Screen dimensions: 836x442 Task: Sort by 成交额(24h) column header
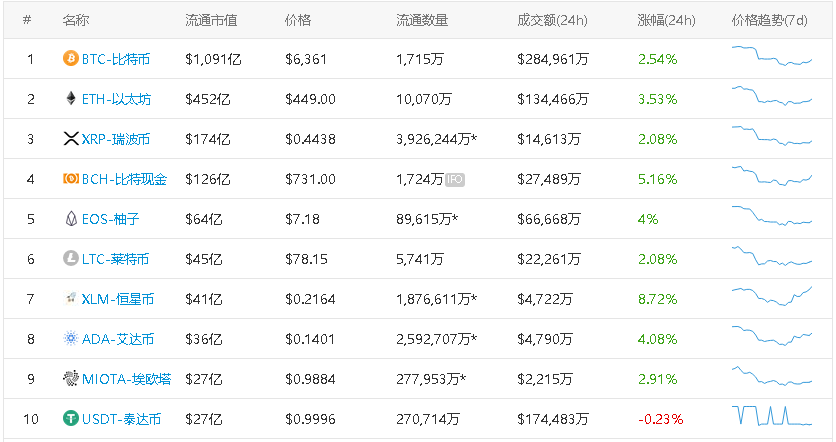[x=552, y=20]
